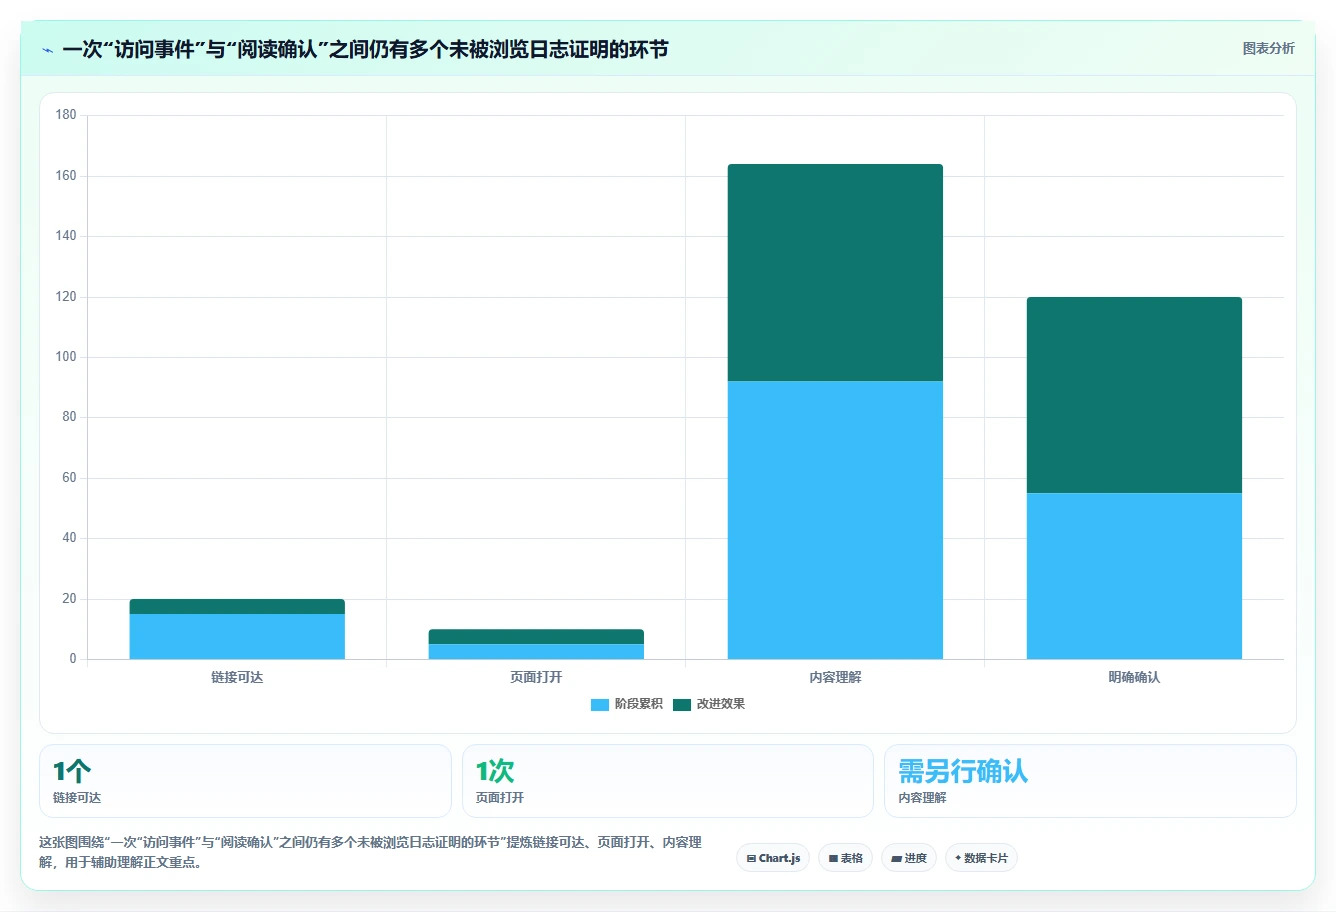Click the teal segment of the 链接可达 bar
This screenshot has height=912, width=1336.
pos(237,606)
